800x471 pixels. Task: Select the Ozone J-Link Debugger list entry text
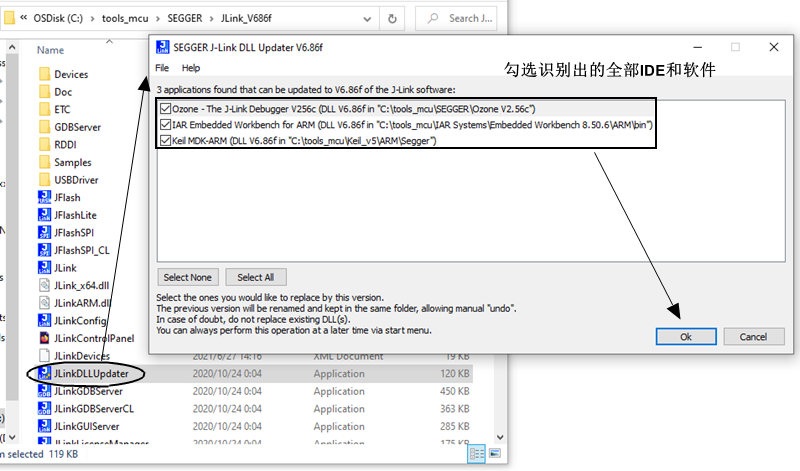[354, 109]
